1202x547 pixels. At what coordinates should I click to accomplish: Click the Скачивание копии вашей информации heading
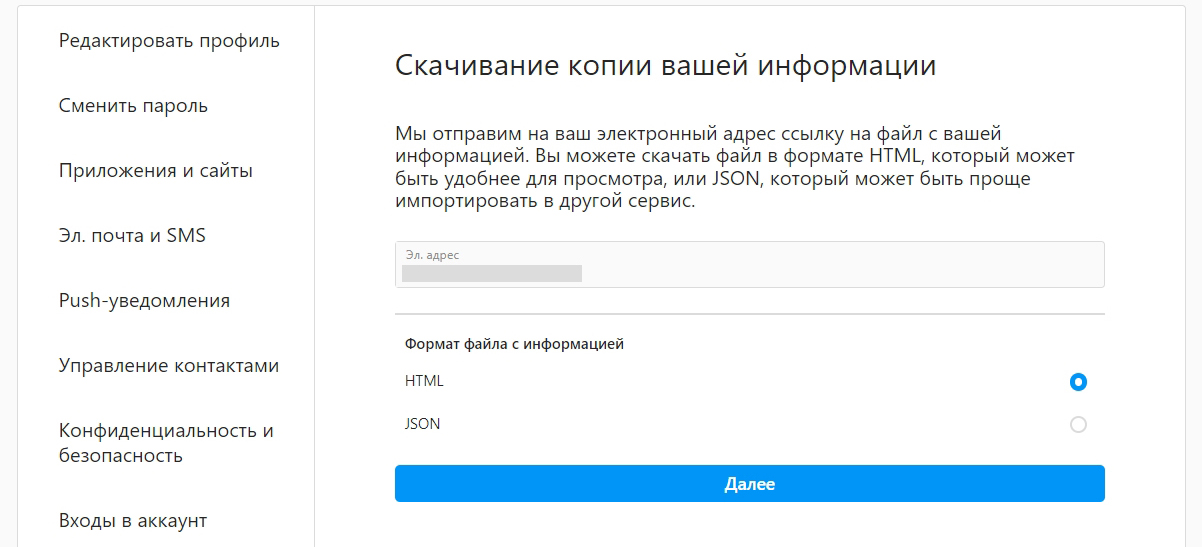pos(665,66)
